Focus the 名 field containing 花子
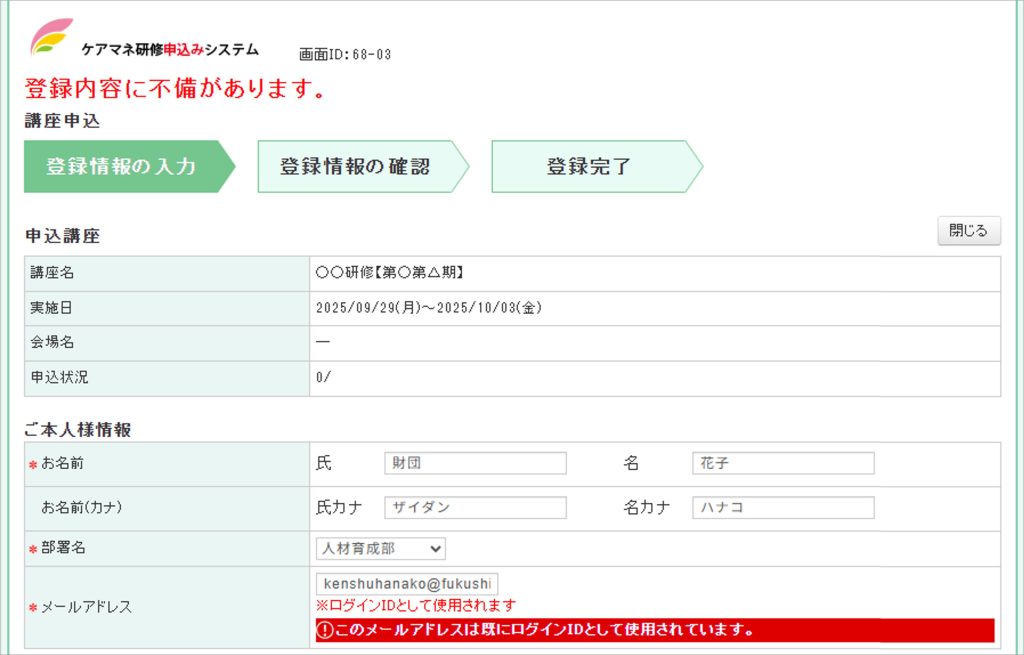This screenshot has width=1024, height=655. tap(783, 463)
